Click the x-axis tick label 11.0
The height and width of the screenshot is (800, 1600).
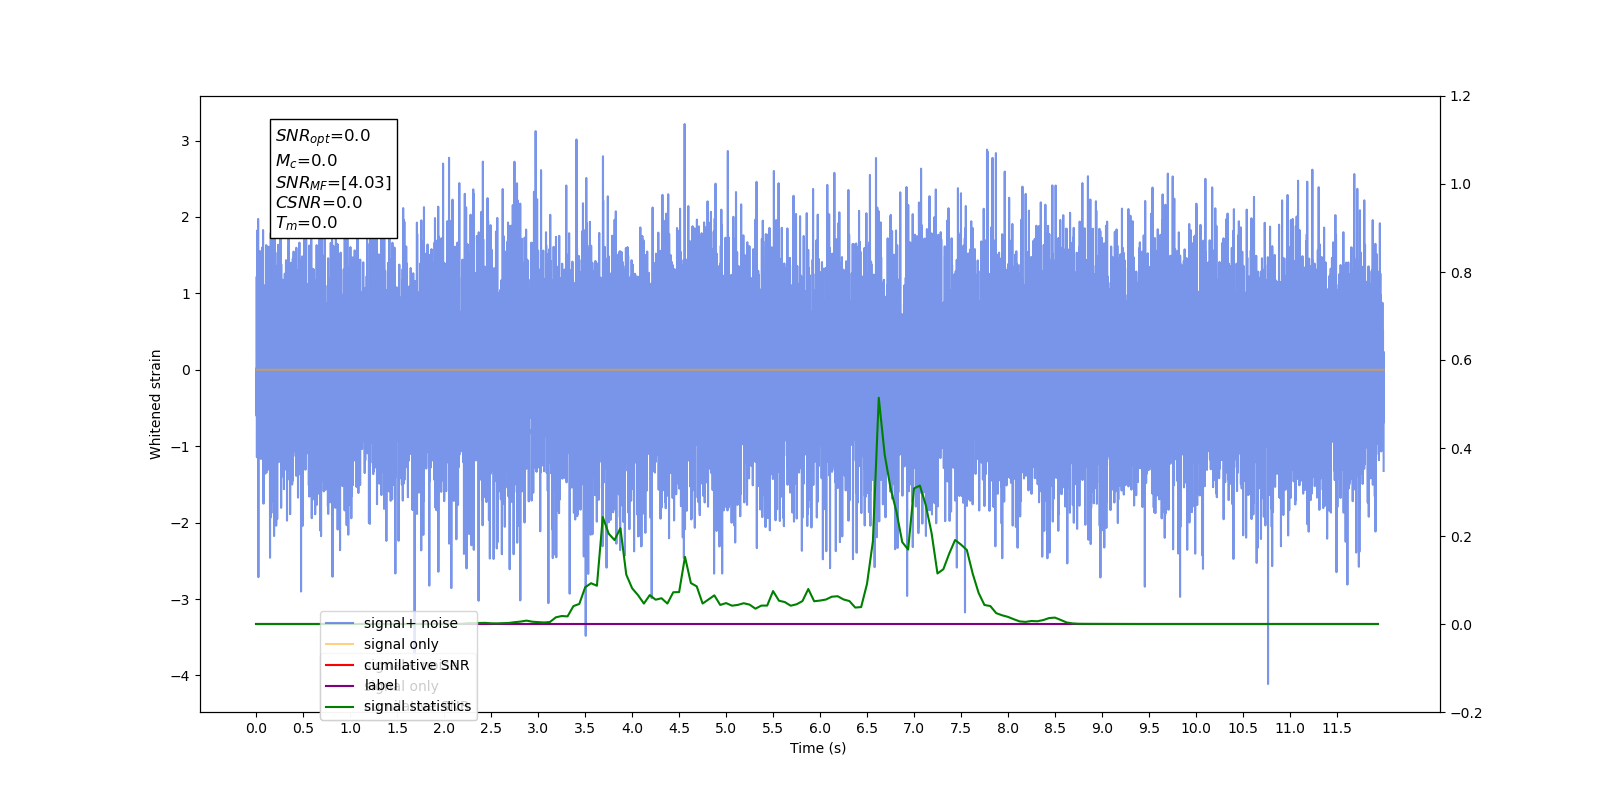coord(1290,728)
